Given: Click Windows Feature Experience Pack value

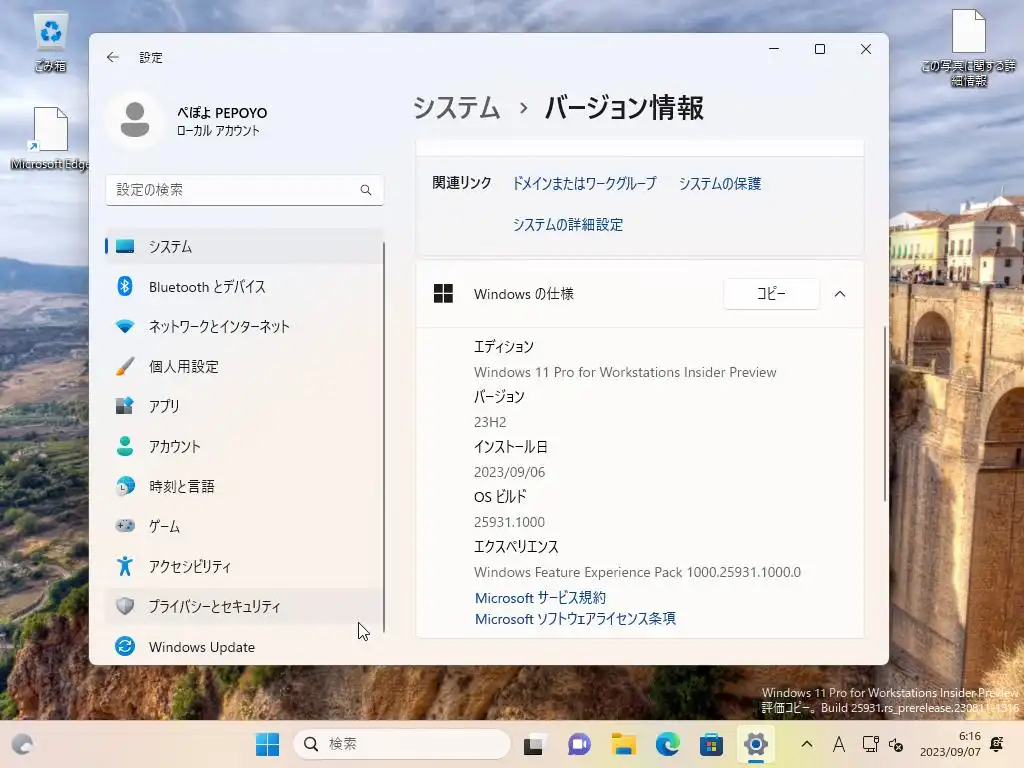Looking at the screenshot, I should click(x=637, y=572).
